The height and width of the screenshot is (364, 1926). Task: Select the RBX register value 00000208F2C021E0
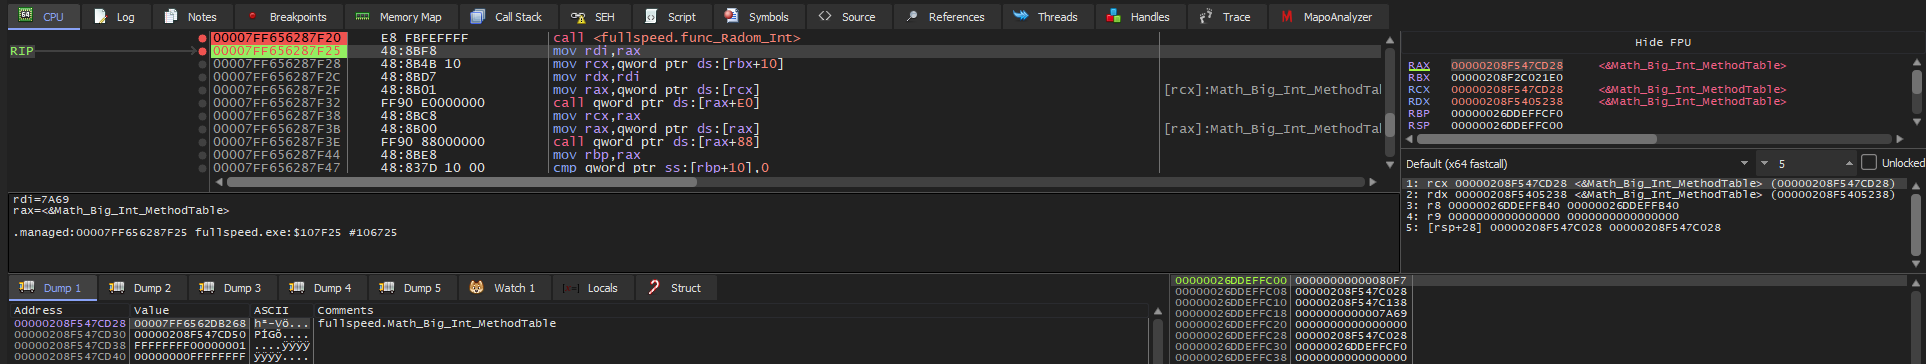pyautogui.click(x=1507, y=78)
